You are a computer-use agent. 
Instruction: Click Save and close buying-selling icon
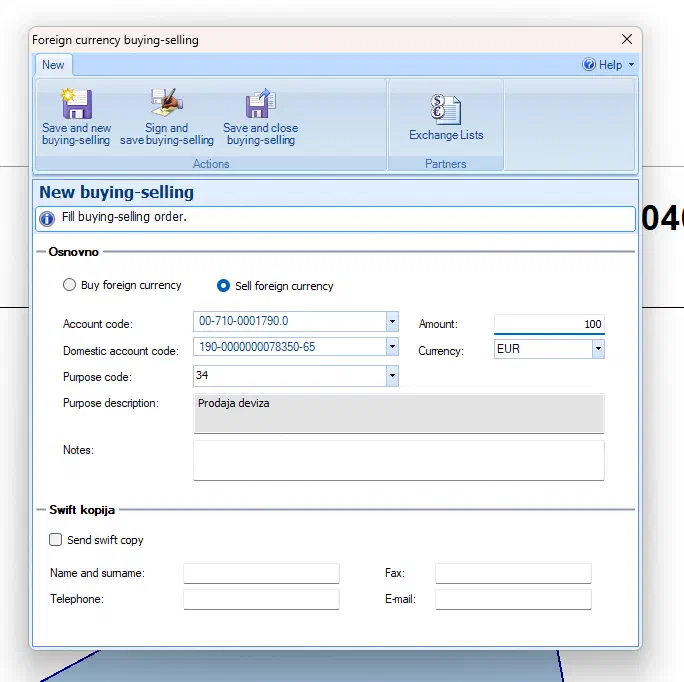pyautogui.click(x=260, y=104)
